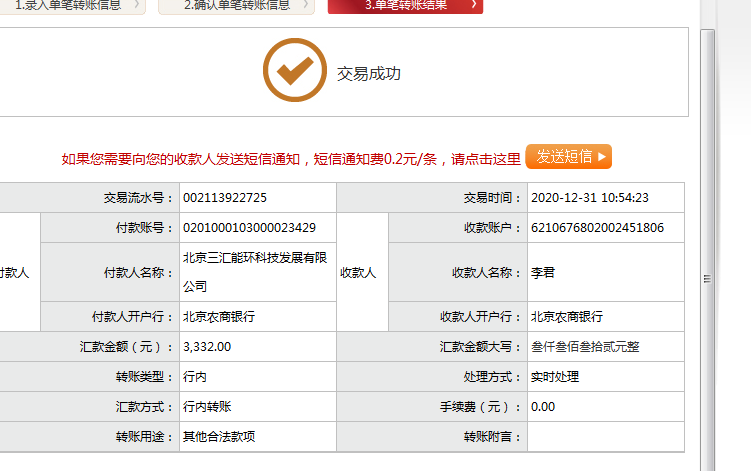Click transaction serial number 002113922725
The image size is (751, 471).
click(225, 198)
